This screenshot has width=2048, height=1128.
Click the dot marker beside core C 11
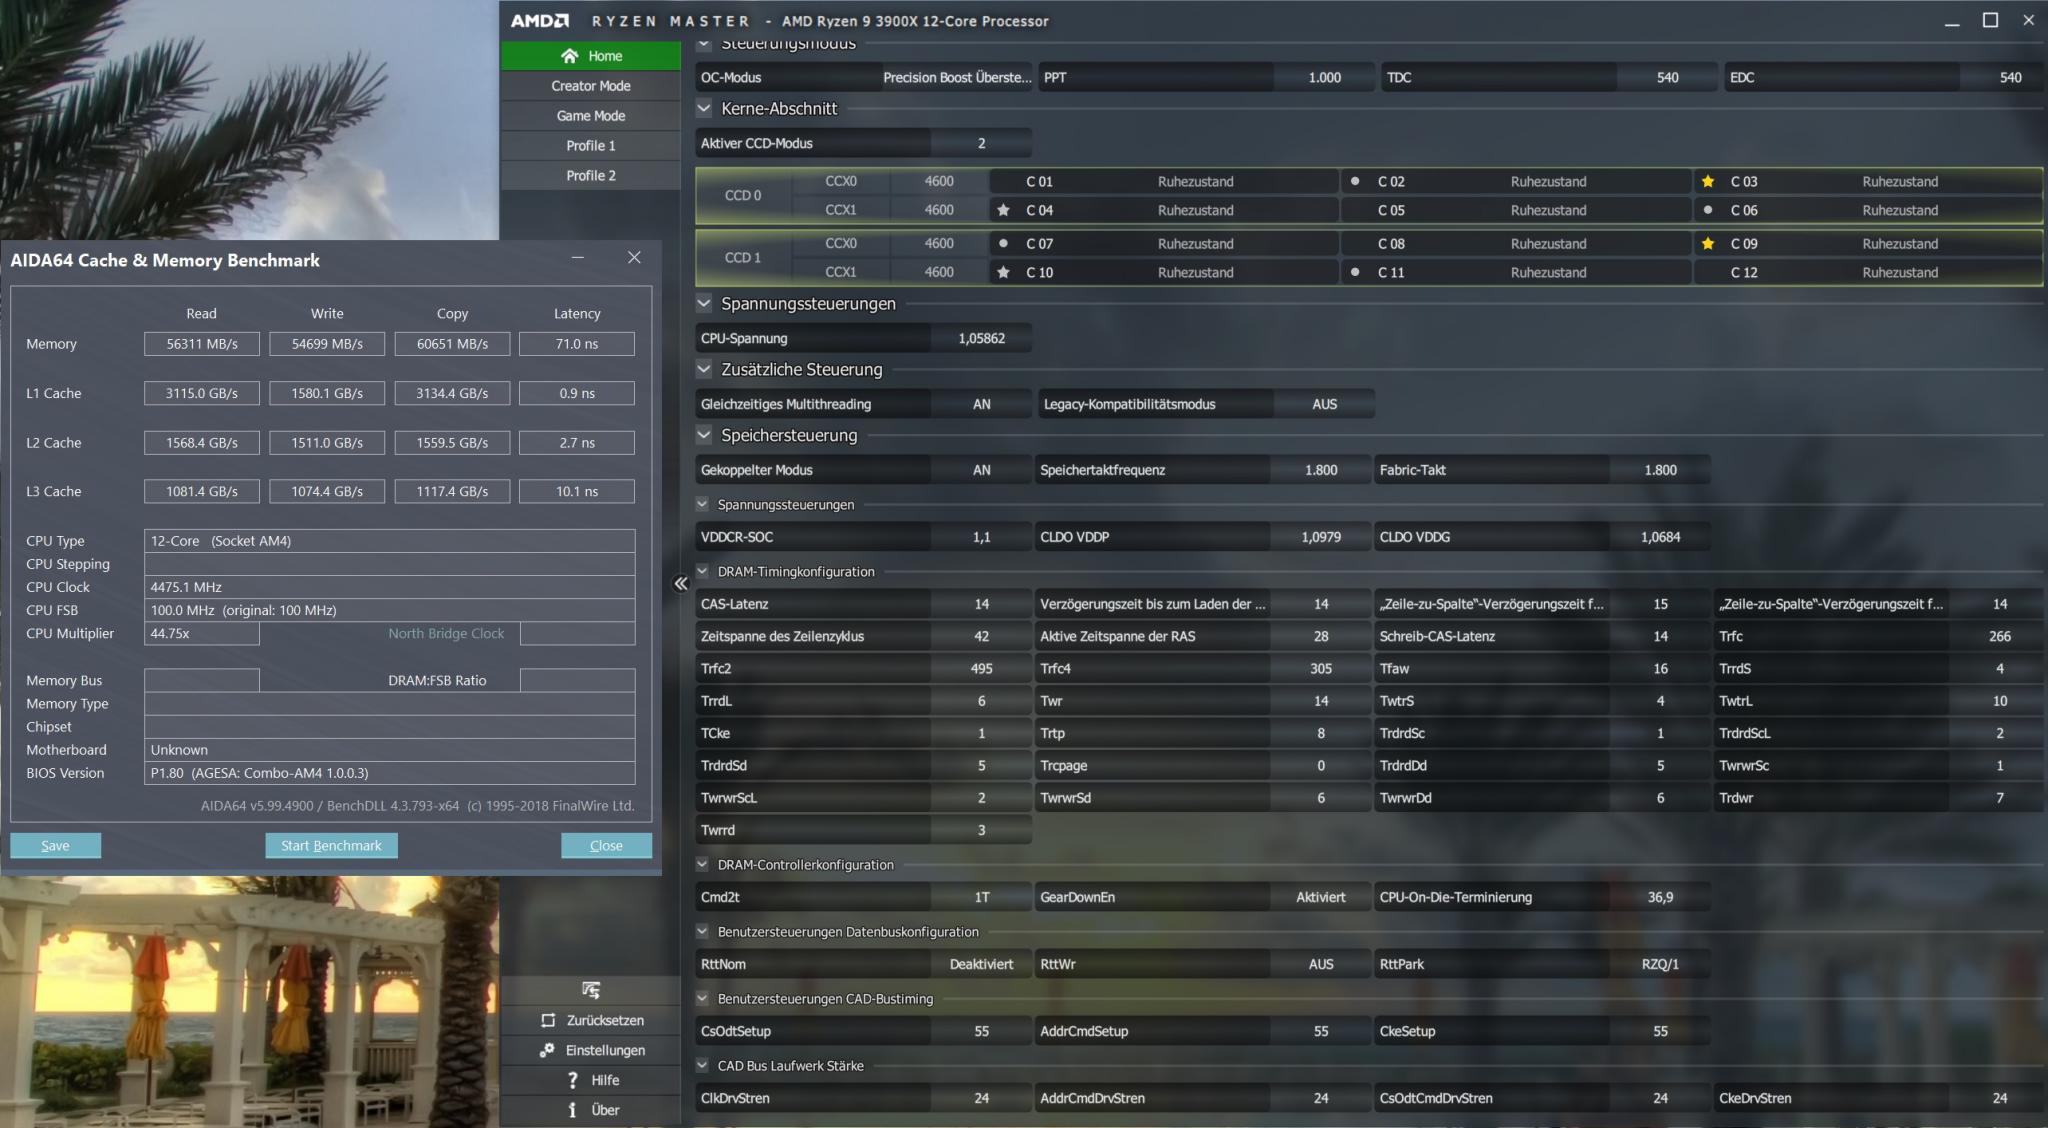click(1355, 272)
